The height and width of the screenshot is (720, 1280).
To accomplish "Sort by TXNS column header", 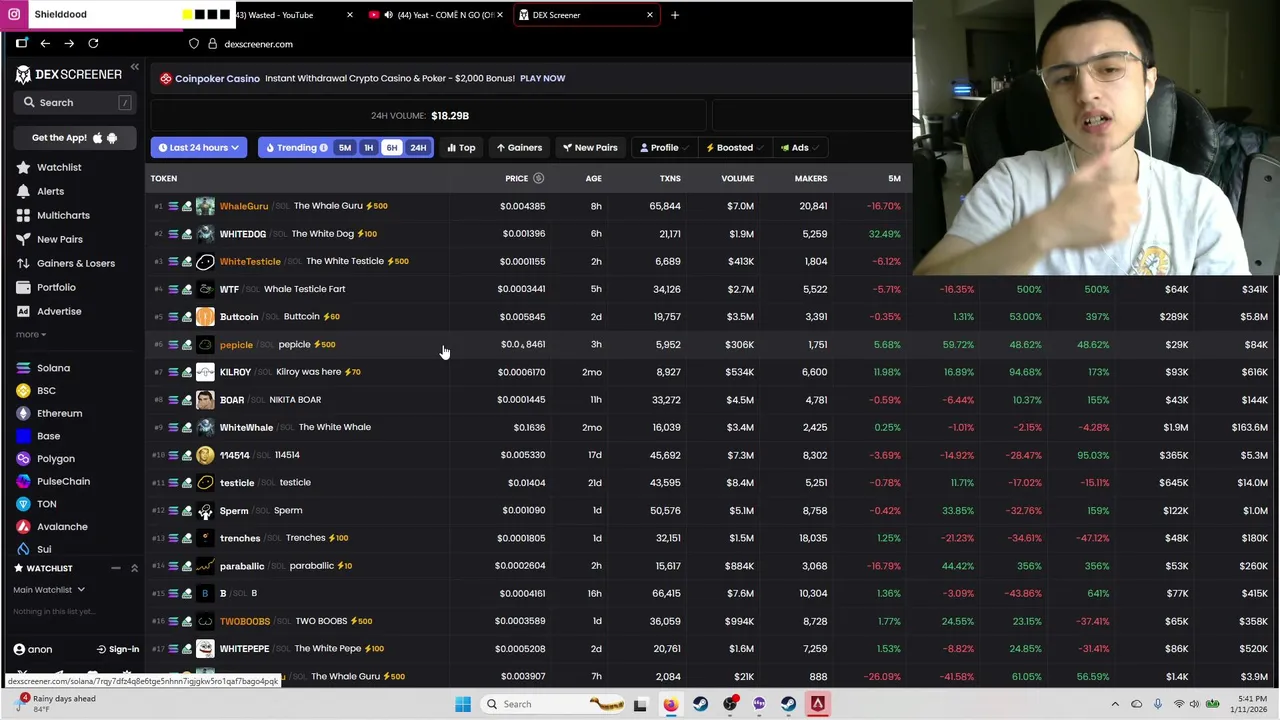I will [x=670, y=178].
